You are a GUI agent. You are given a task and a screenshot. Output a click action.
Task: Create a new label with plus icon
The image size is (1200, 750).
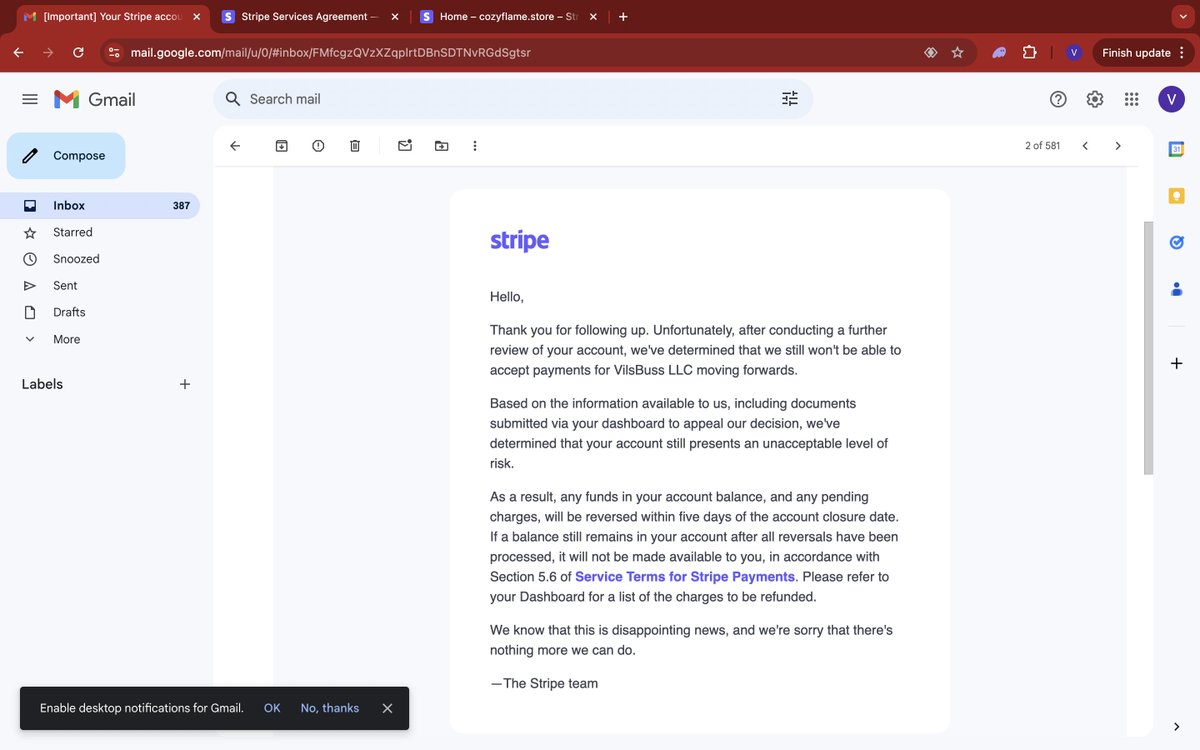[x=185, y=384]
